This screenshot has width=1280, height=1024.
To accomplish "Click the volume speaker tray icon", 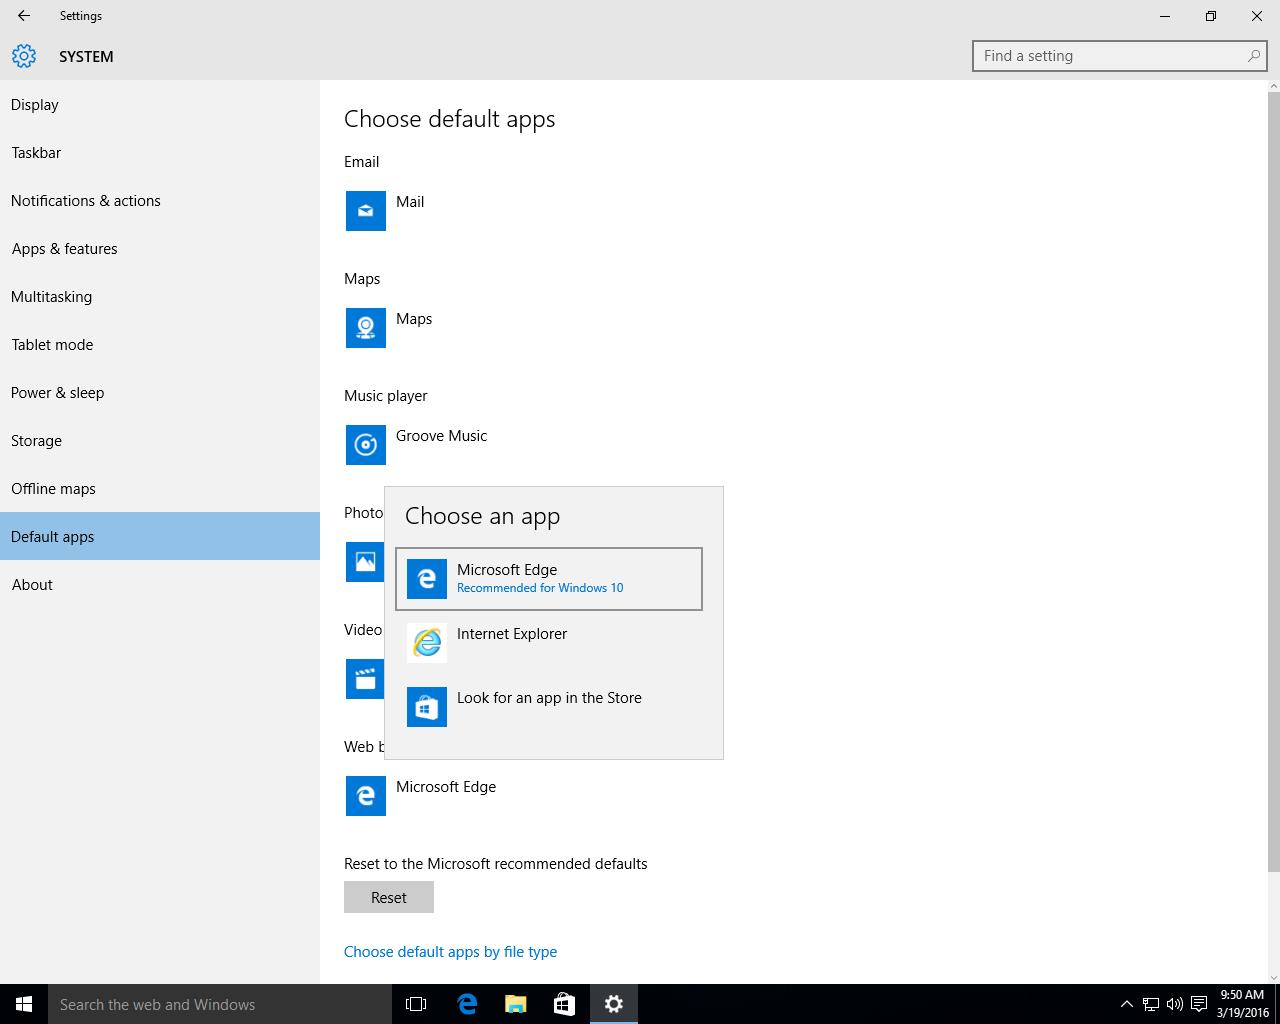I will point(1175,1004).
